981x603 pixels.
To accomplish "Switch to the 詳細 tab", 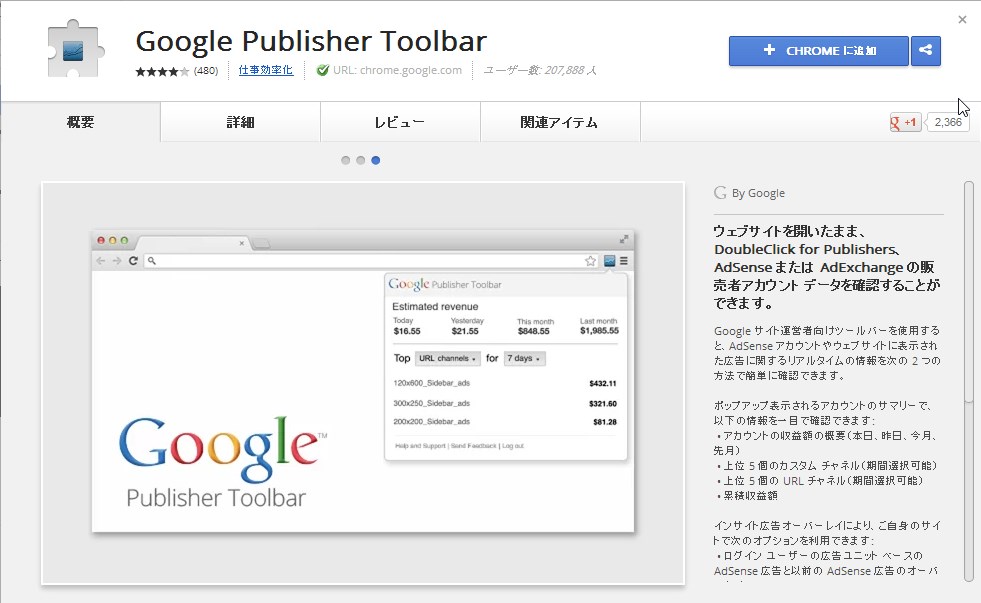I will pyautogui.click(x=240, y=122).
